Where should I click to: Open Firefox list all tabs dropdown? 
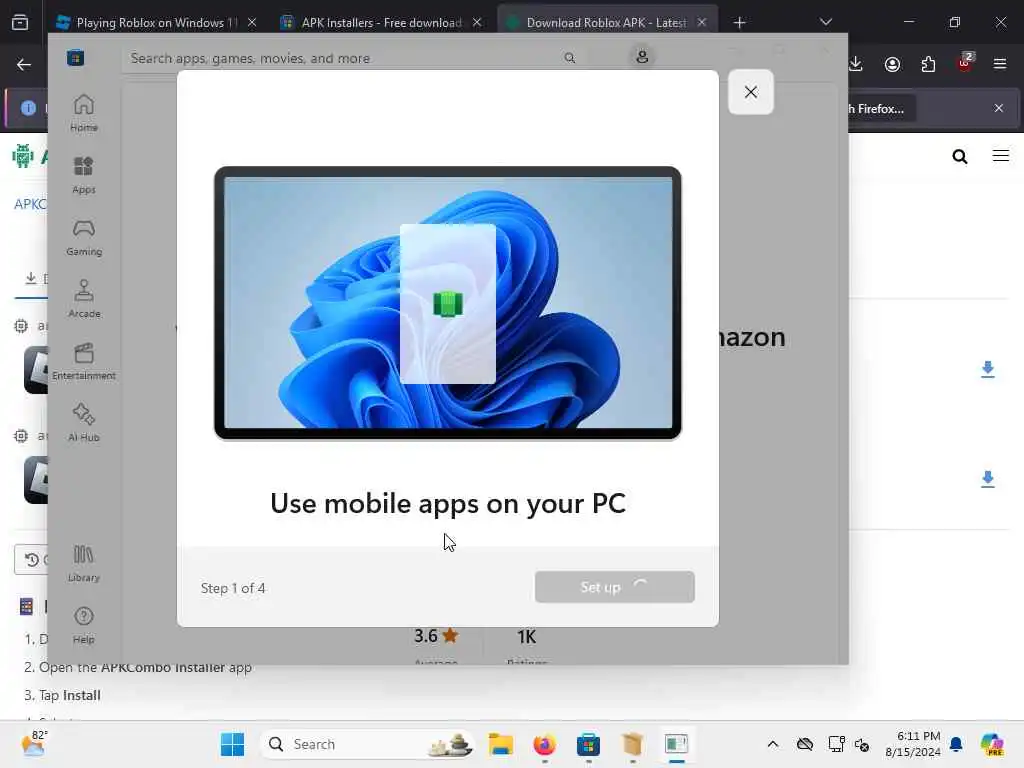click(x=825, y=22)
